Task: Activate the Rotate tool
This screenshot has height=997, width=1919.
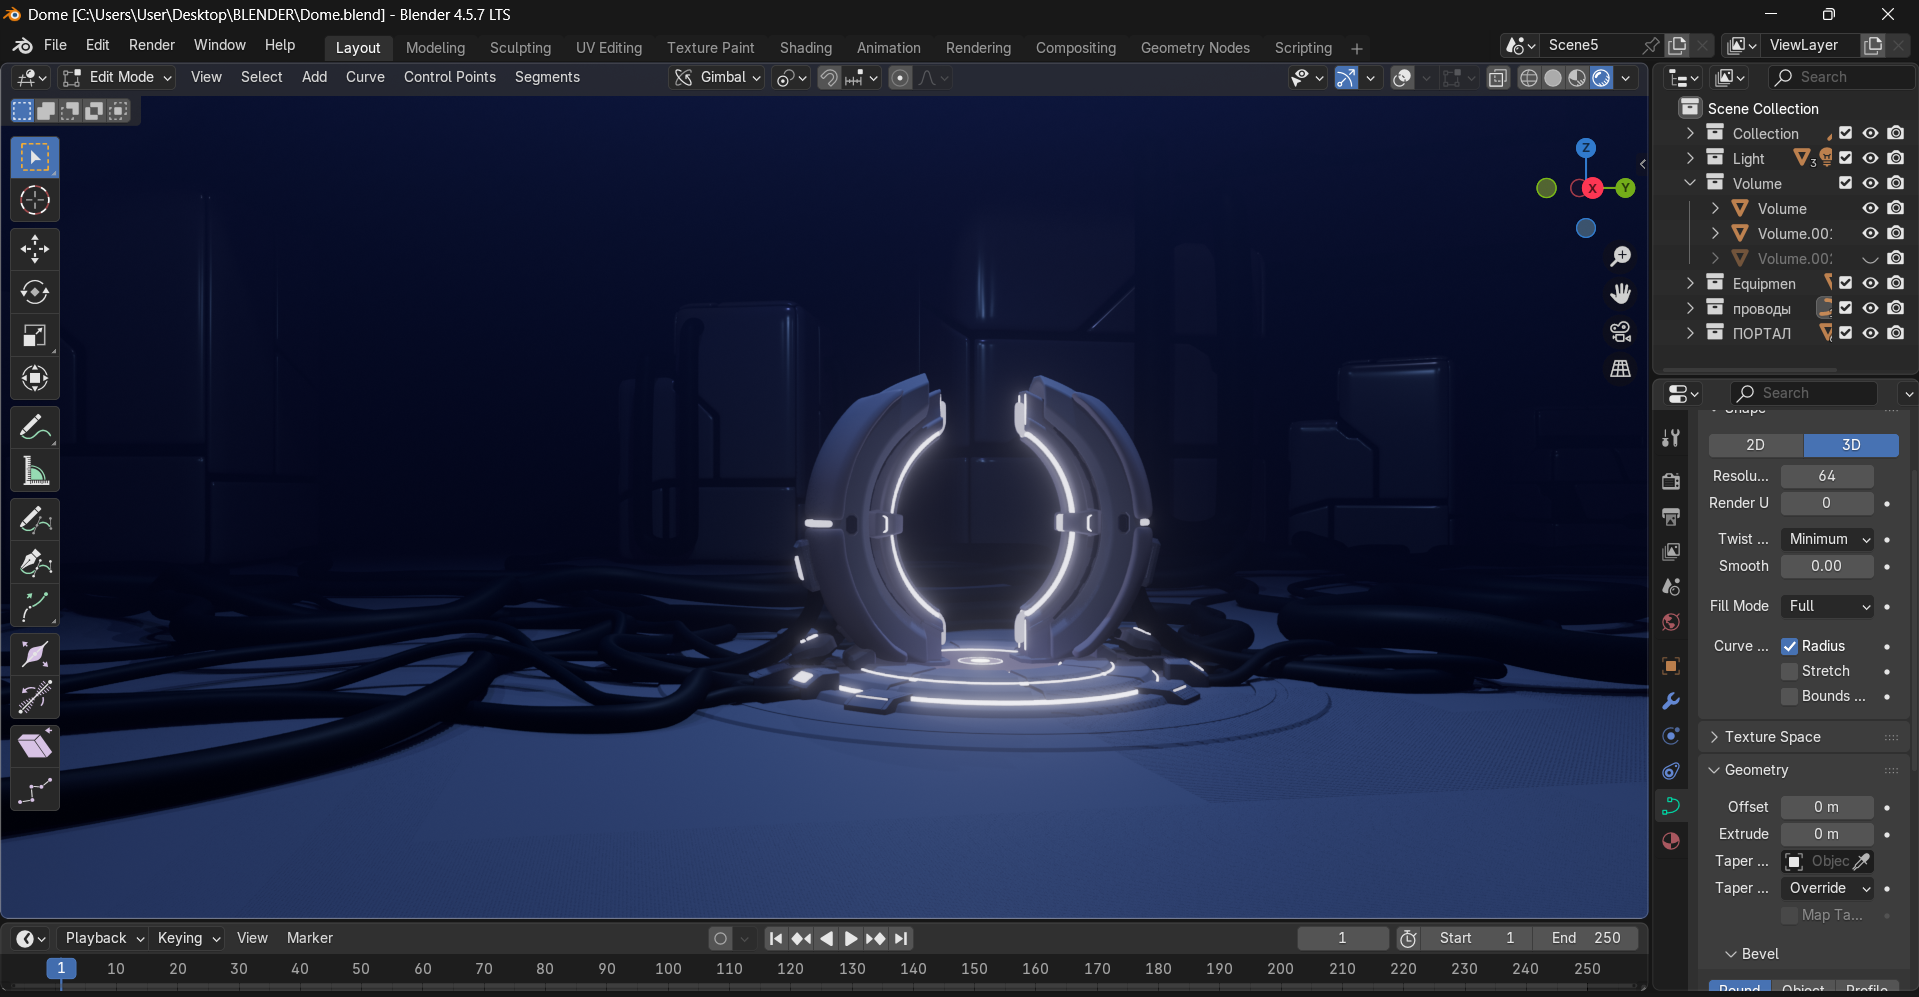Action: coord(35,292)
